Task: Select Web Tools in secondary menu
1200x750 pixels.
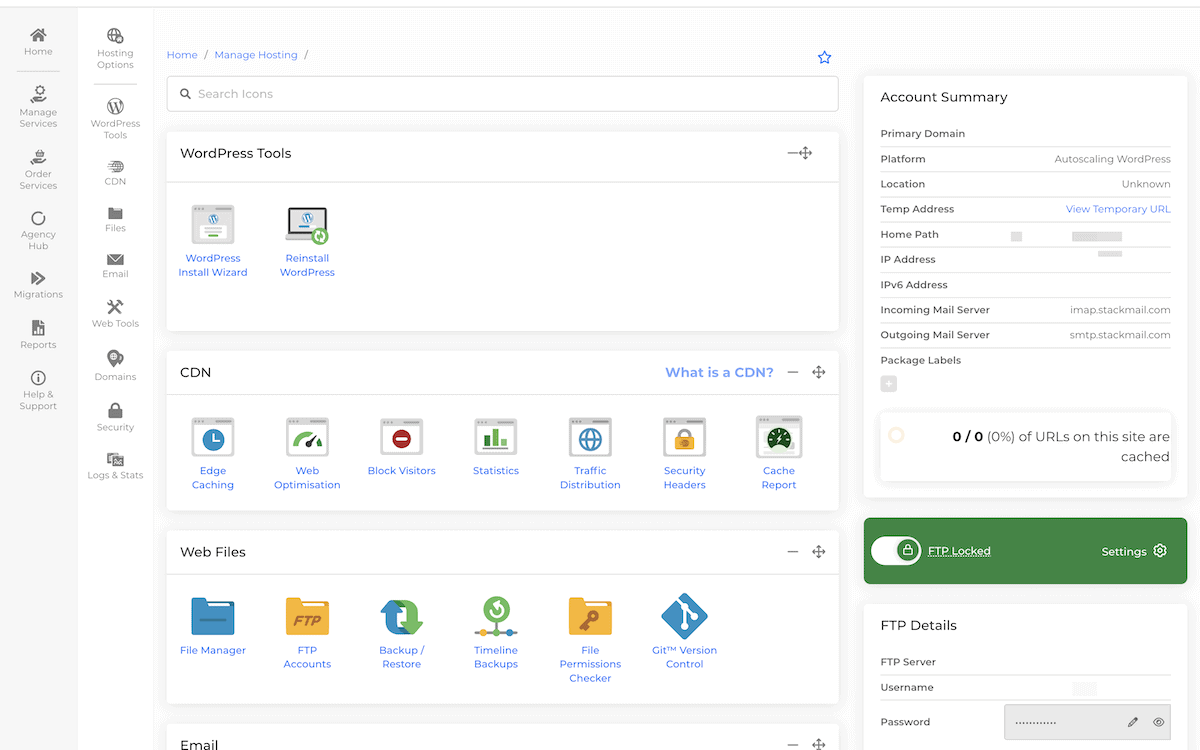Action: tap(115, 313)
